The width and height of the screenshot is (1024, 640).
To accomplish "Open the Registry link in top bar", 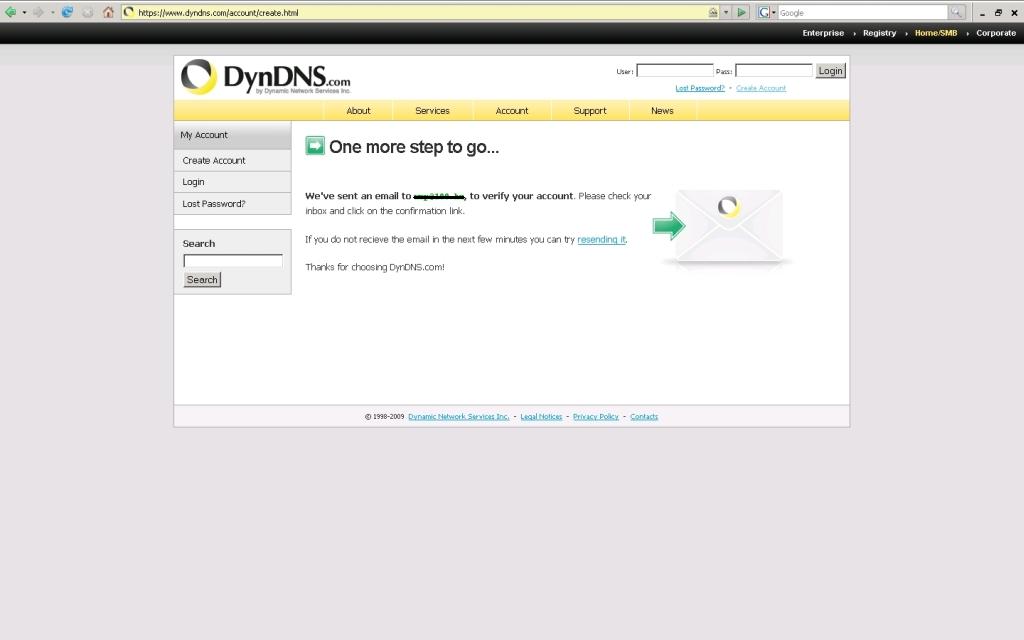I will point(880,33).
